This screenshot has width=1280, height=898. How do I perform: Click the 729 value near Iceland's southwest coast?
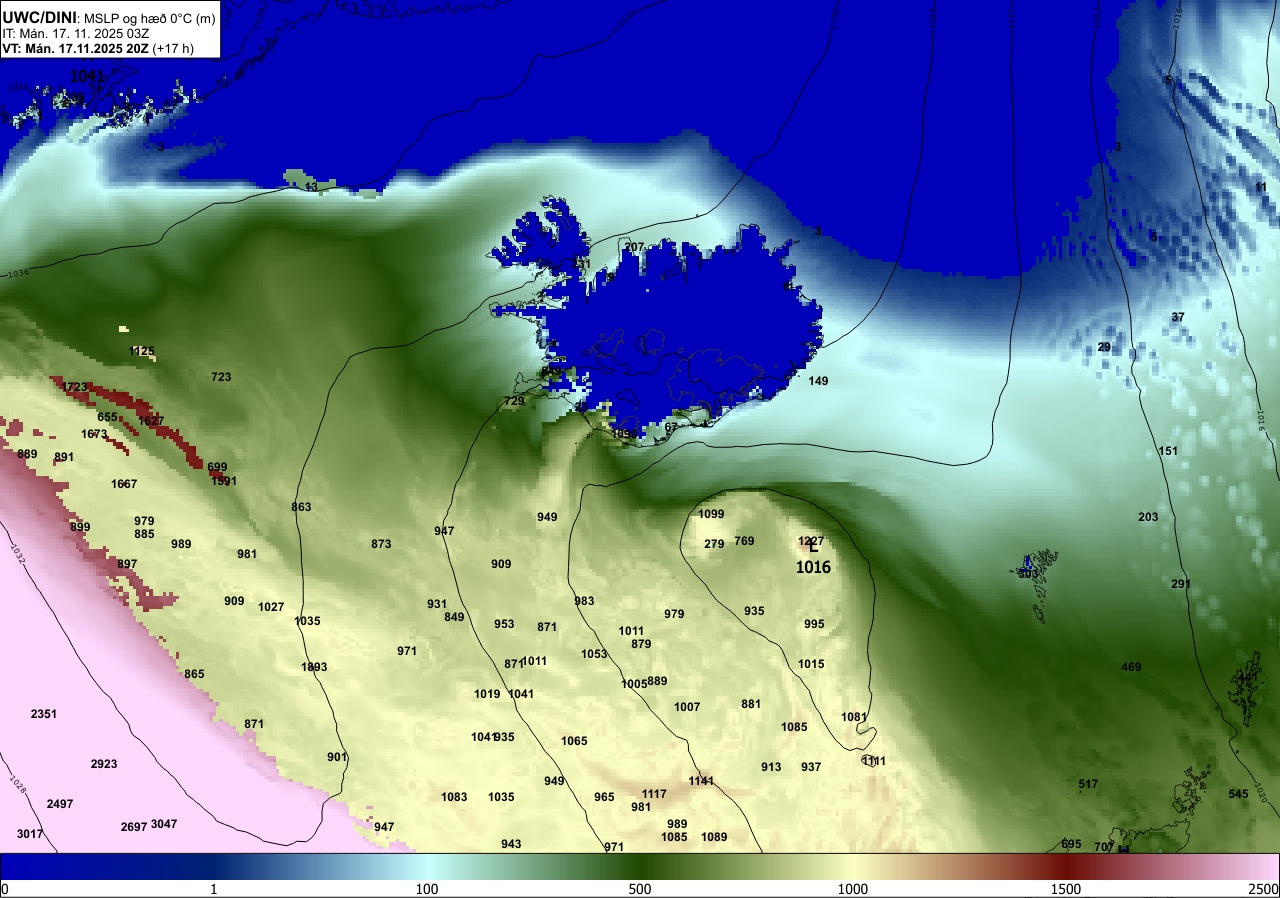[514, 401]
